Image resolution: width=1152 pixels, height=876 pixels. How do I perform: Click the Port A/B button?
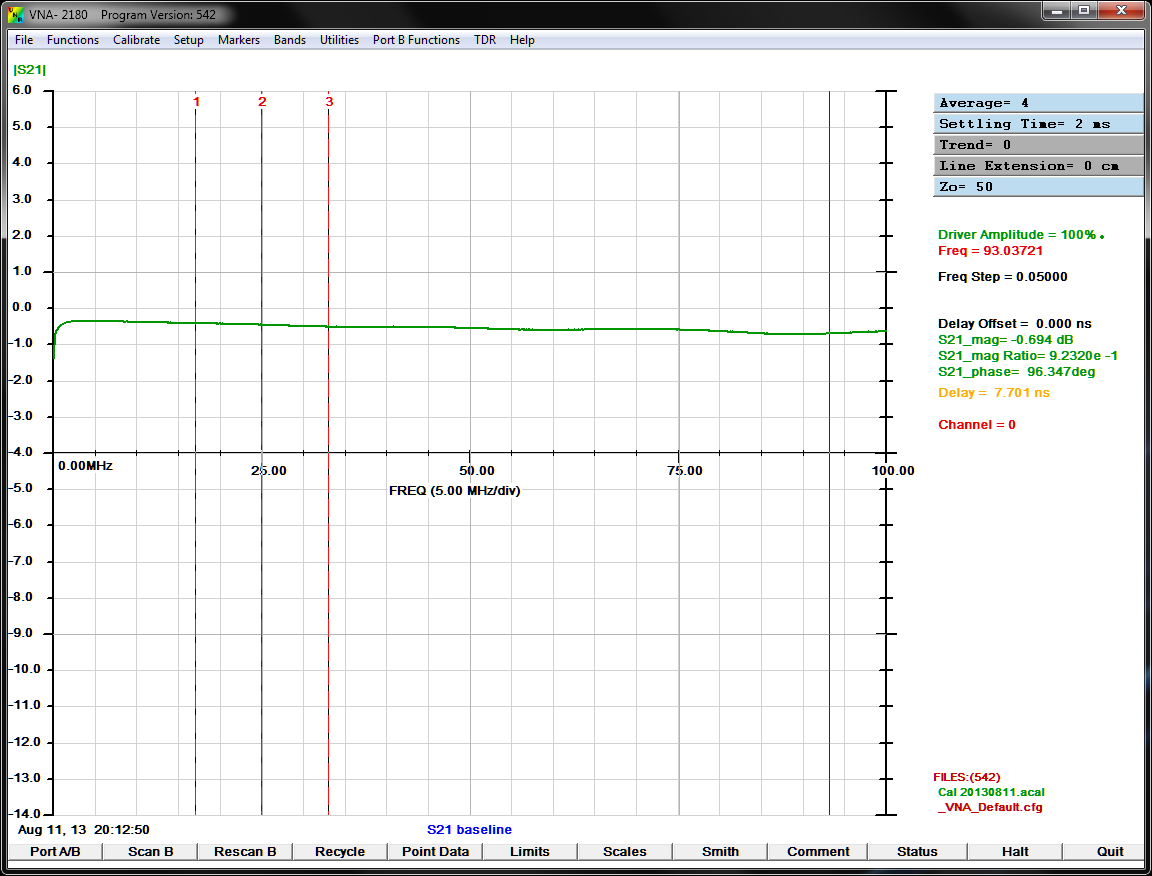click(55, 852)
